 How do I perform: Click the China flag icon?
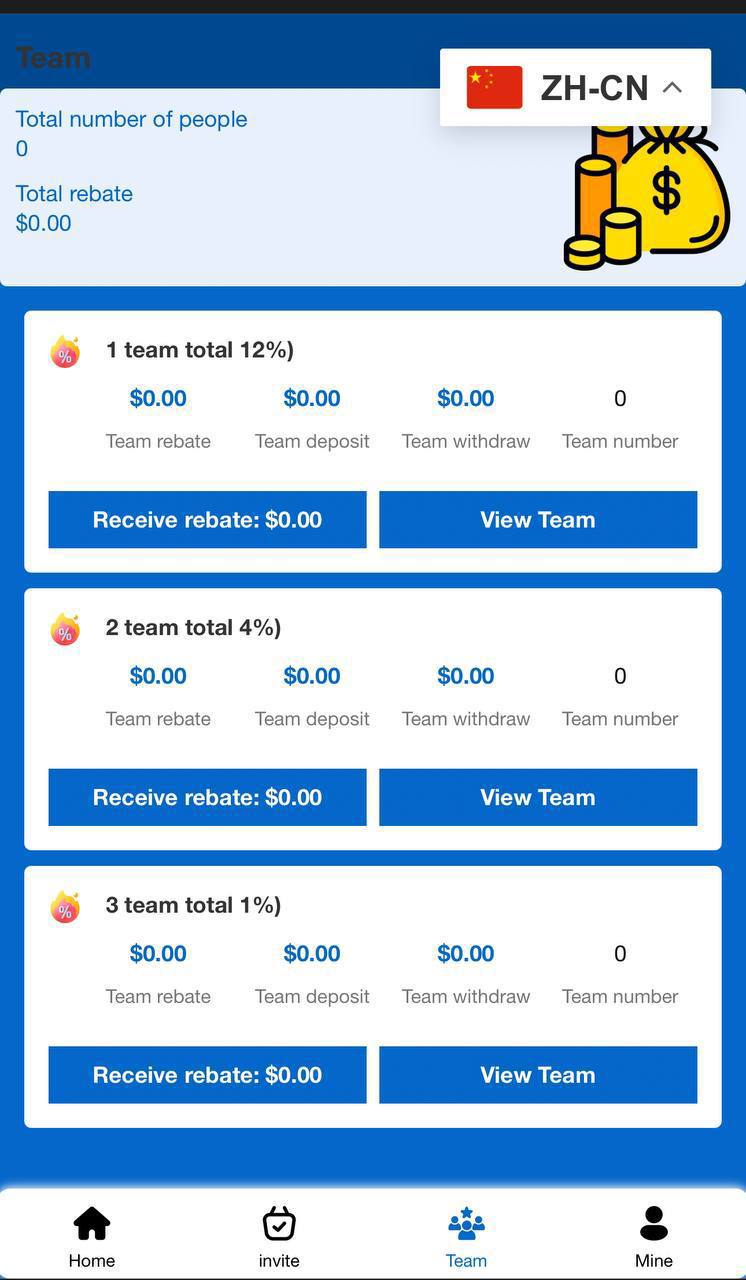(494, 88)
